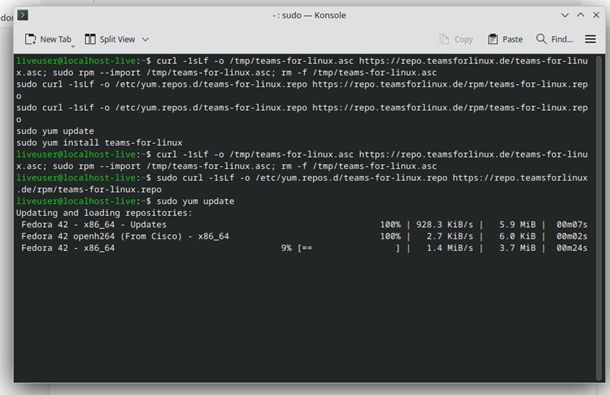The height and width of the screenshot is (395, 610).
Task: Click the '6.0 KiB' size value
Action: 517,236
